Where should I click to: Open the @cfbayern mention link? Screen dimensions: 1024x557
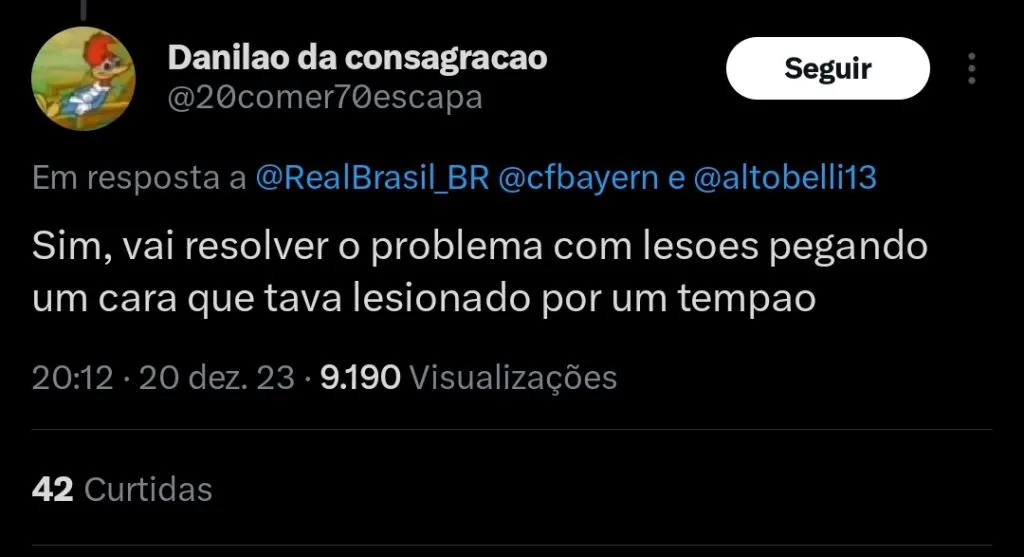pyautogui.click(x=579, y=178)
